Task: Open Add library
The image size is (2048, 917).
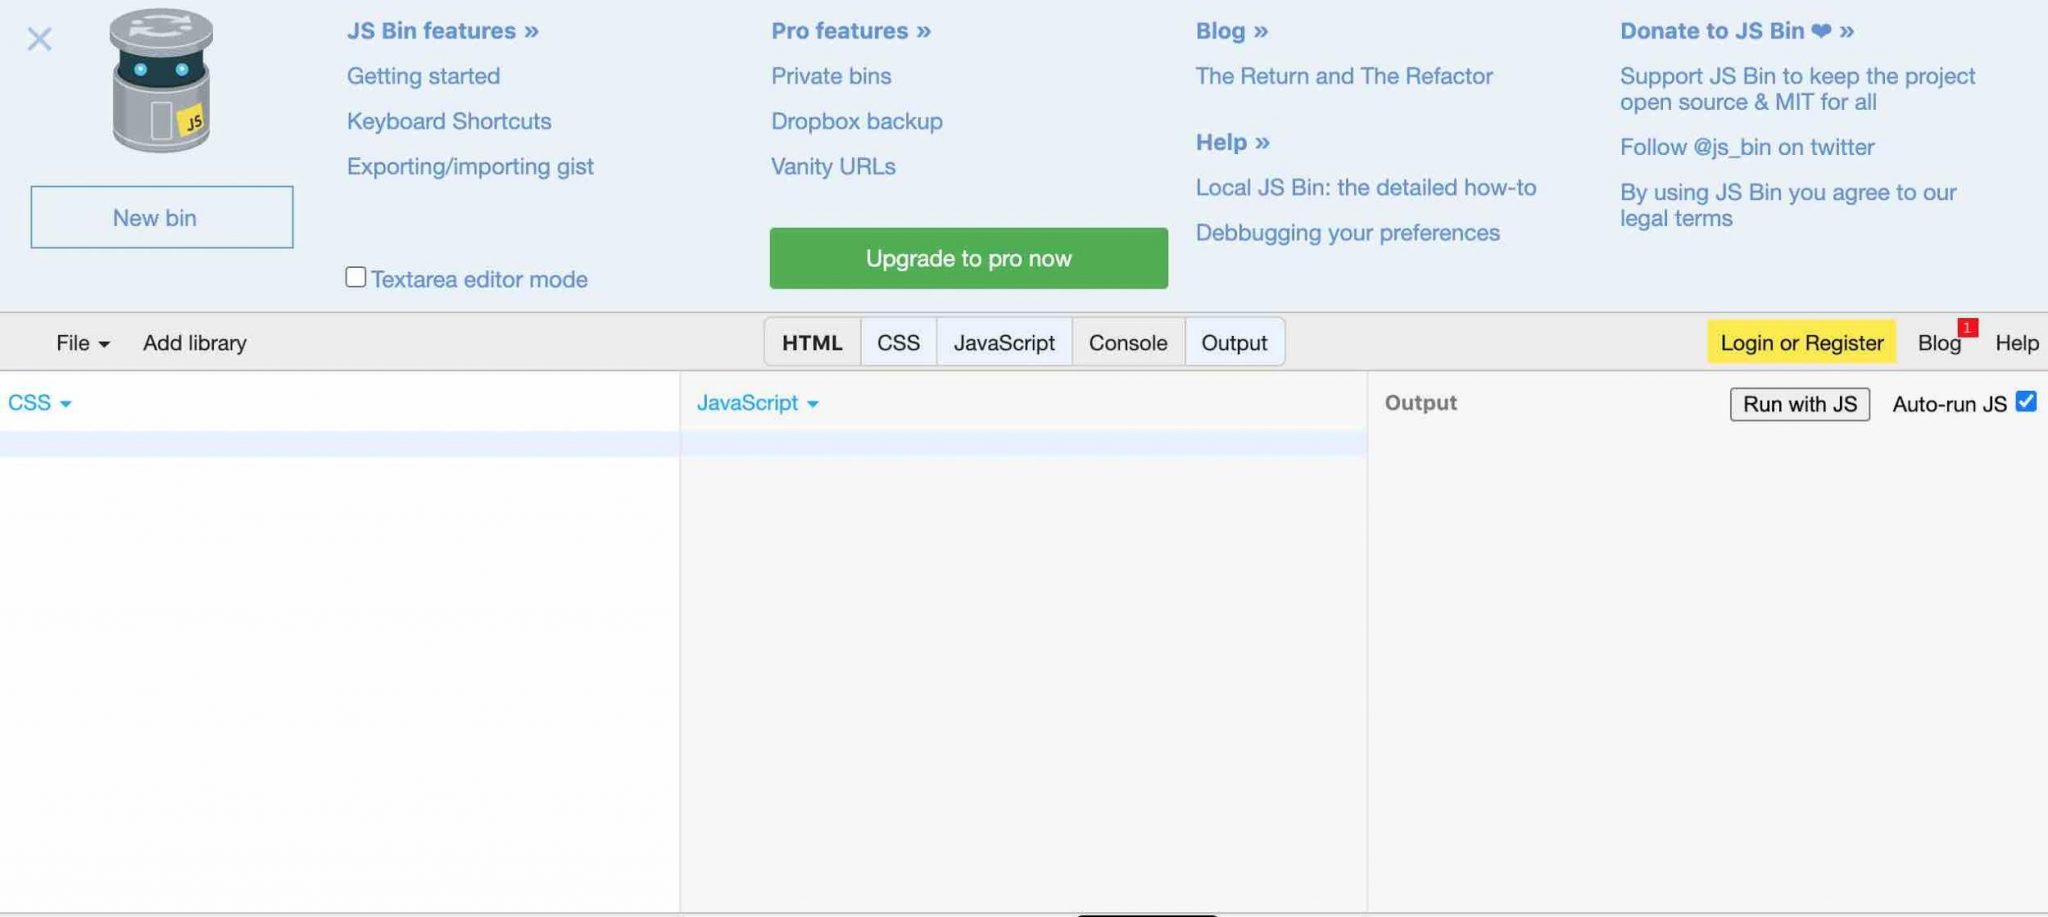Action: tap(194, 342)
